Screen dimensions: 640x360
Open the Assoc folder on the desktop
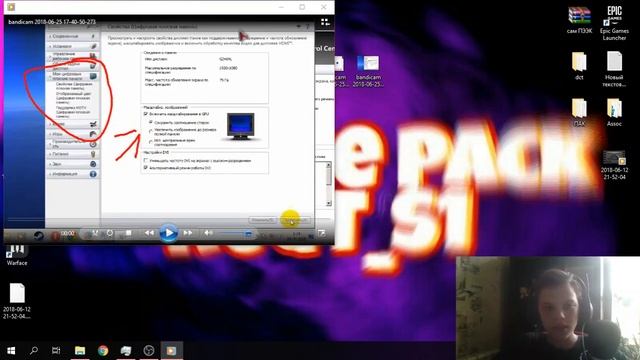pyautogui.click(x=614, y=112)
